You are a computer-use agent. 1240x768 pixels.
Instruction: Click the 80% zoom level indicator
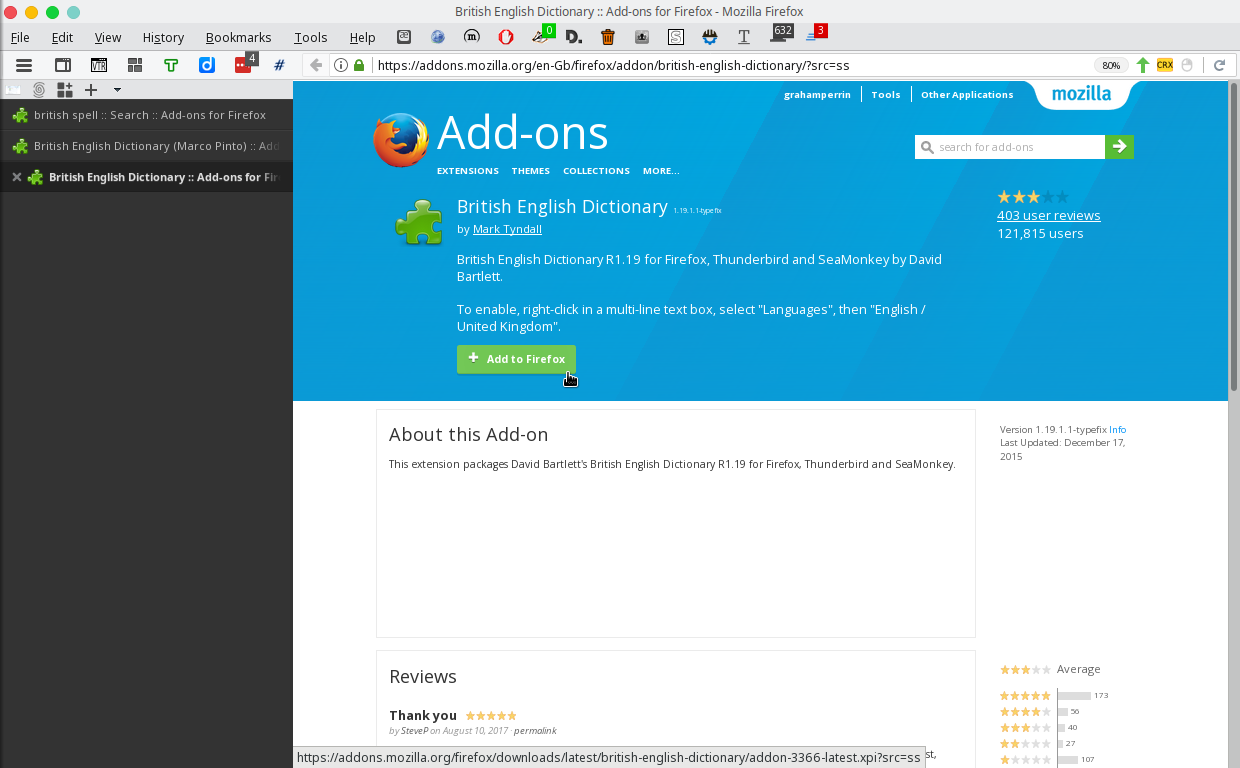(1110, 65)
